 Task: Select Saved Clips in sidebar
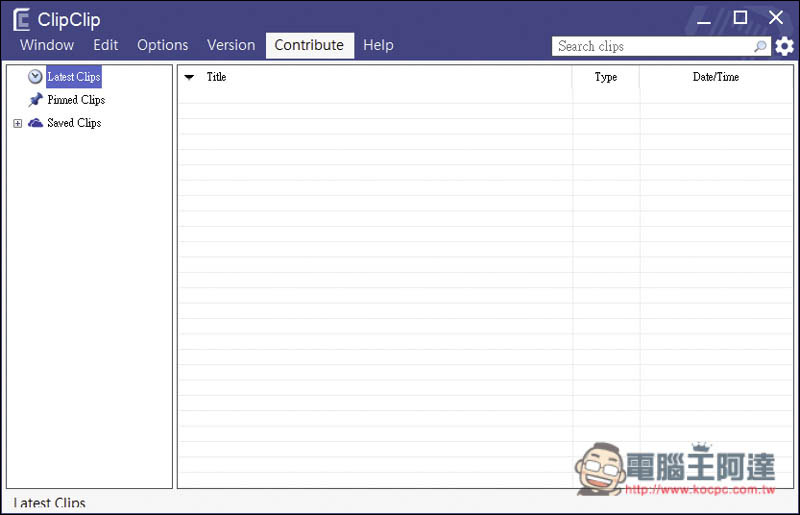(74, 122)
